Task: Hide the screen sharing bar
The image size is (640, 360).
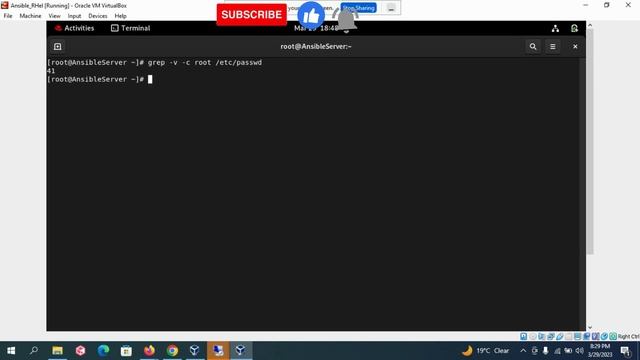Action: (391, 8)
